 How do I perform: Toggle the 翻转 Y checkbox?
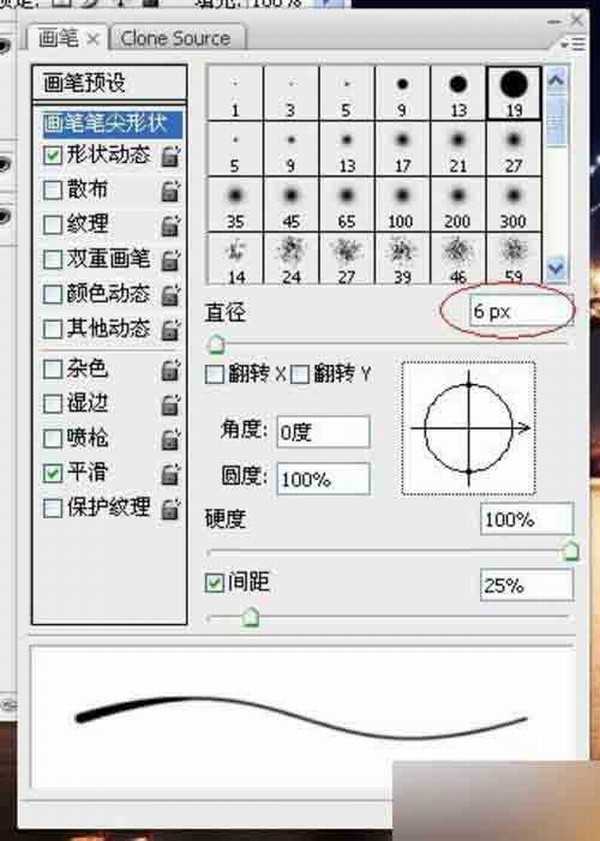coord(300,374)
